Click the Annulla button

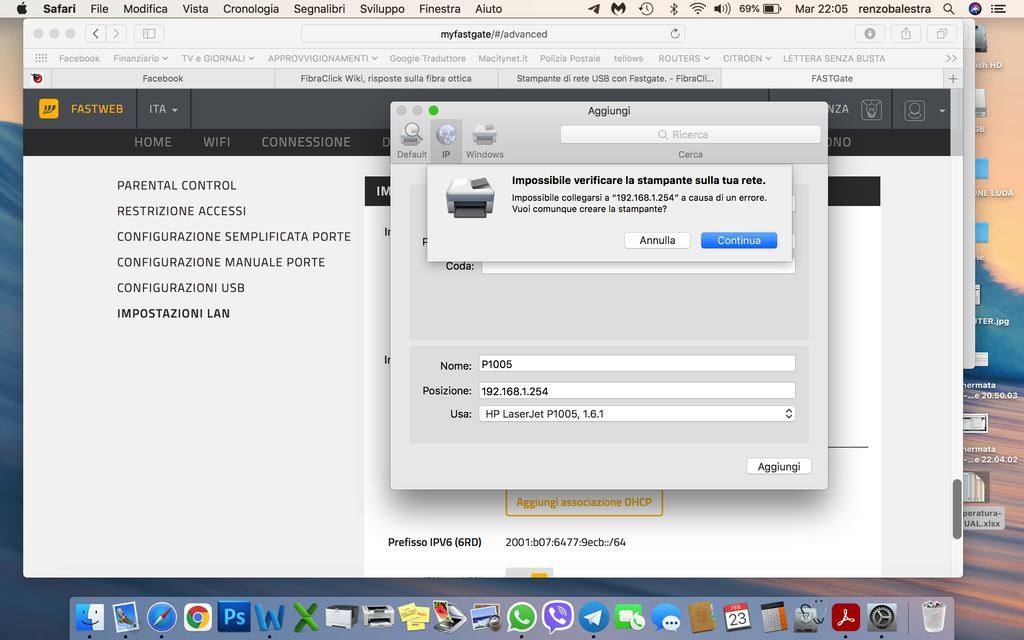click(x=657, y=240)
